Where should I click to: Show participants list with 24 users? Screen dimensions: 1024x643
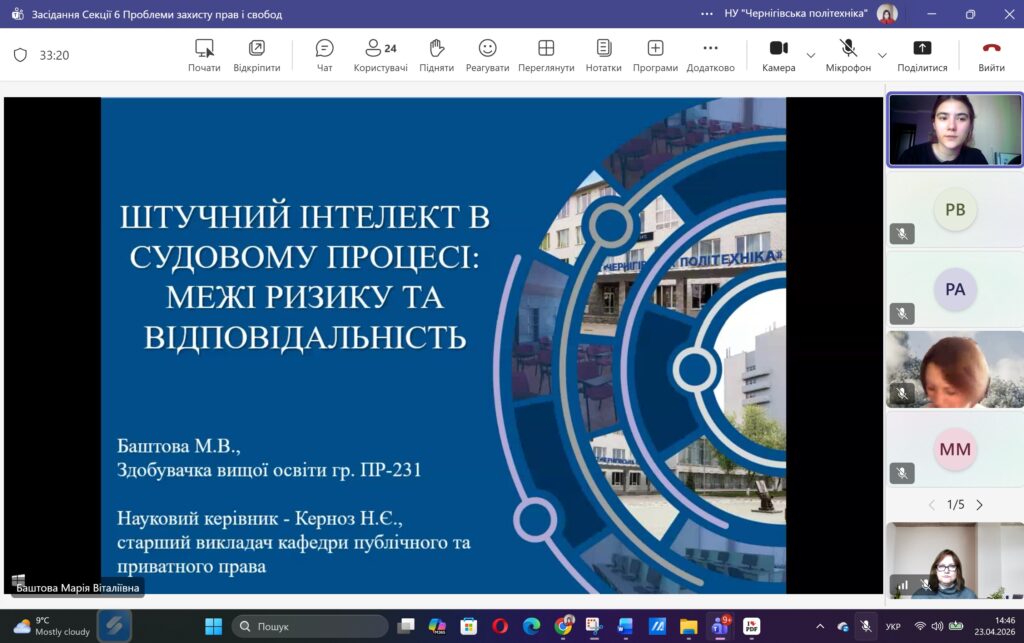tap(380, 49)
